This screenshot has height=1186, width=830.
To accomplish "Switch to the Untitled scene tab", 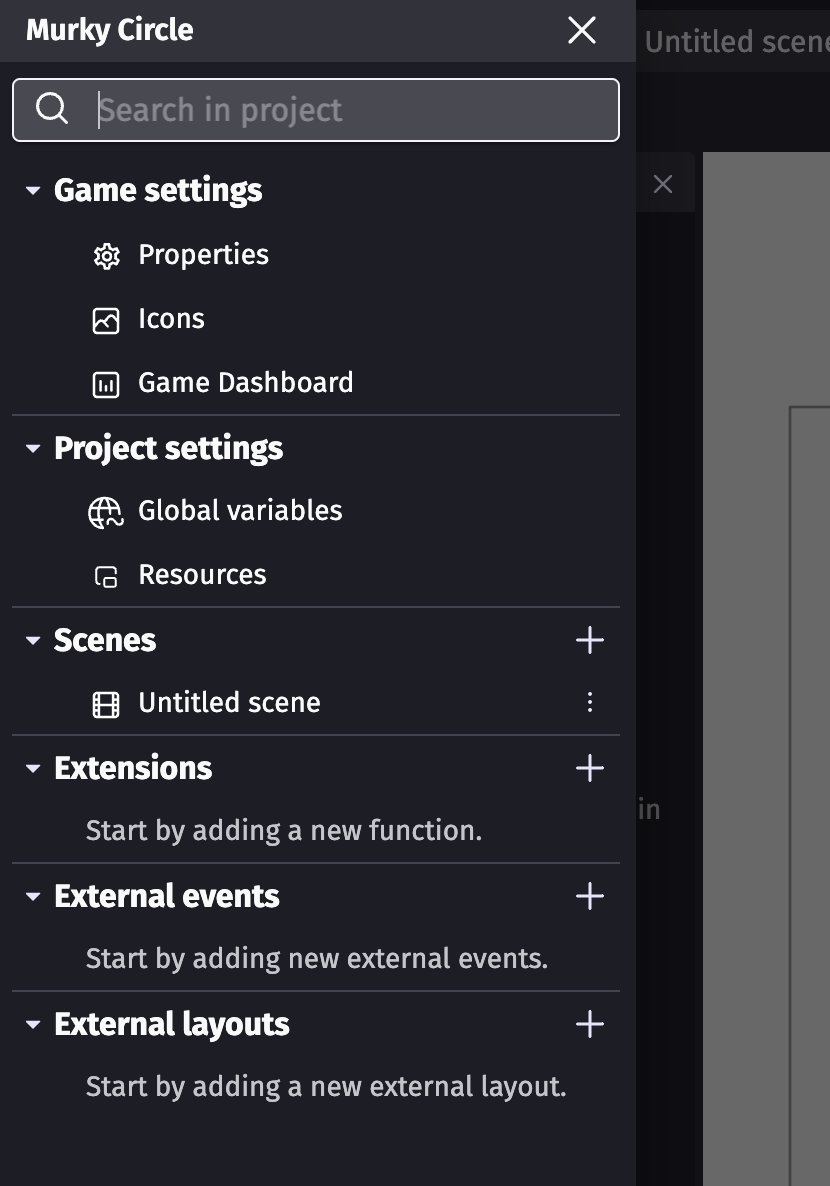I will coord(735,42).
